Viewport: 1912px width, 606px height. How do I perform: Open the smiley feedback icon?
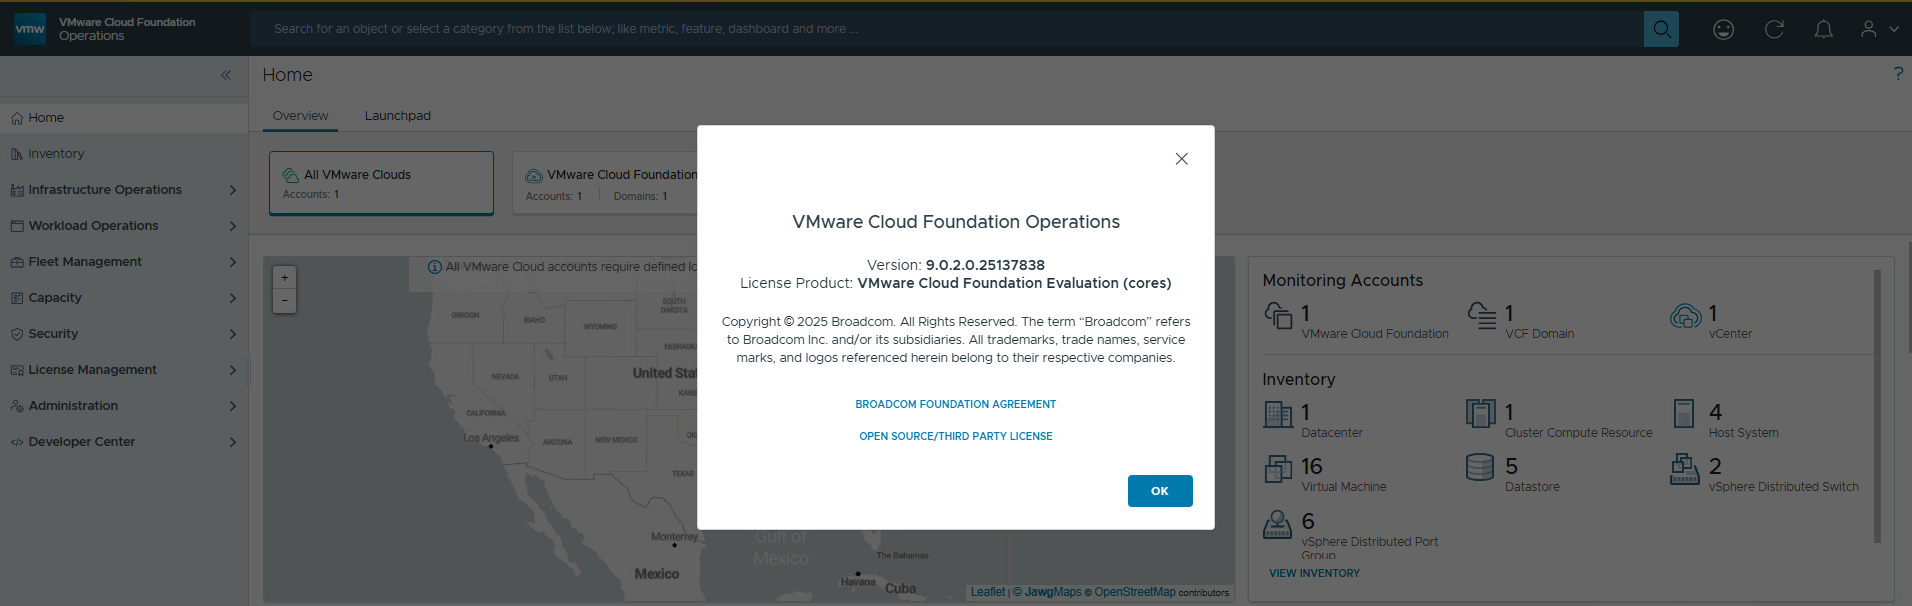point(1723,29)
